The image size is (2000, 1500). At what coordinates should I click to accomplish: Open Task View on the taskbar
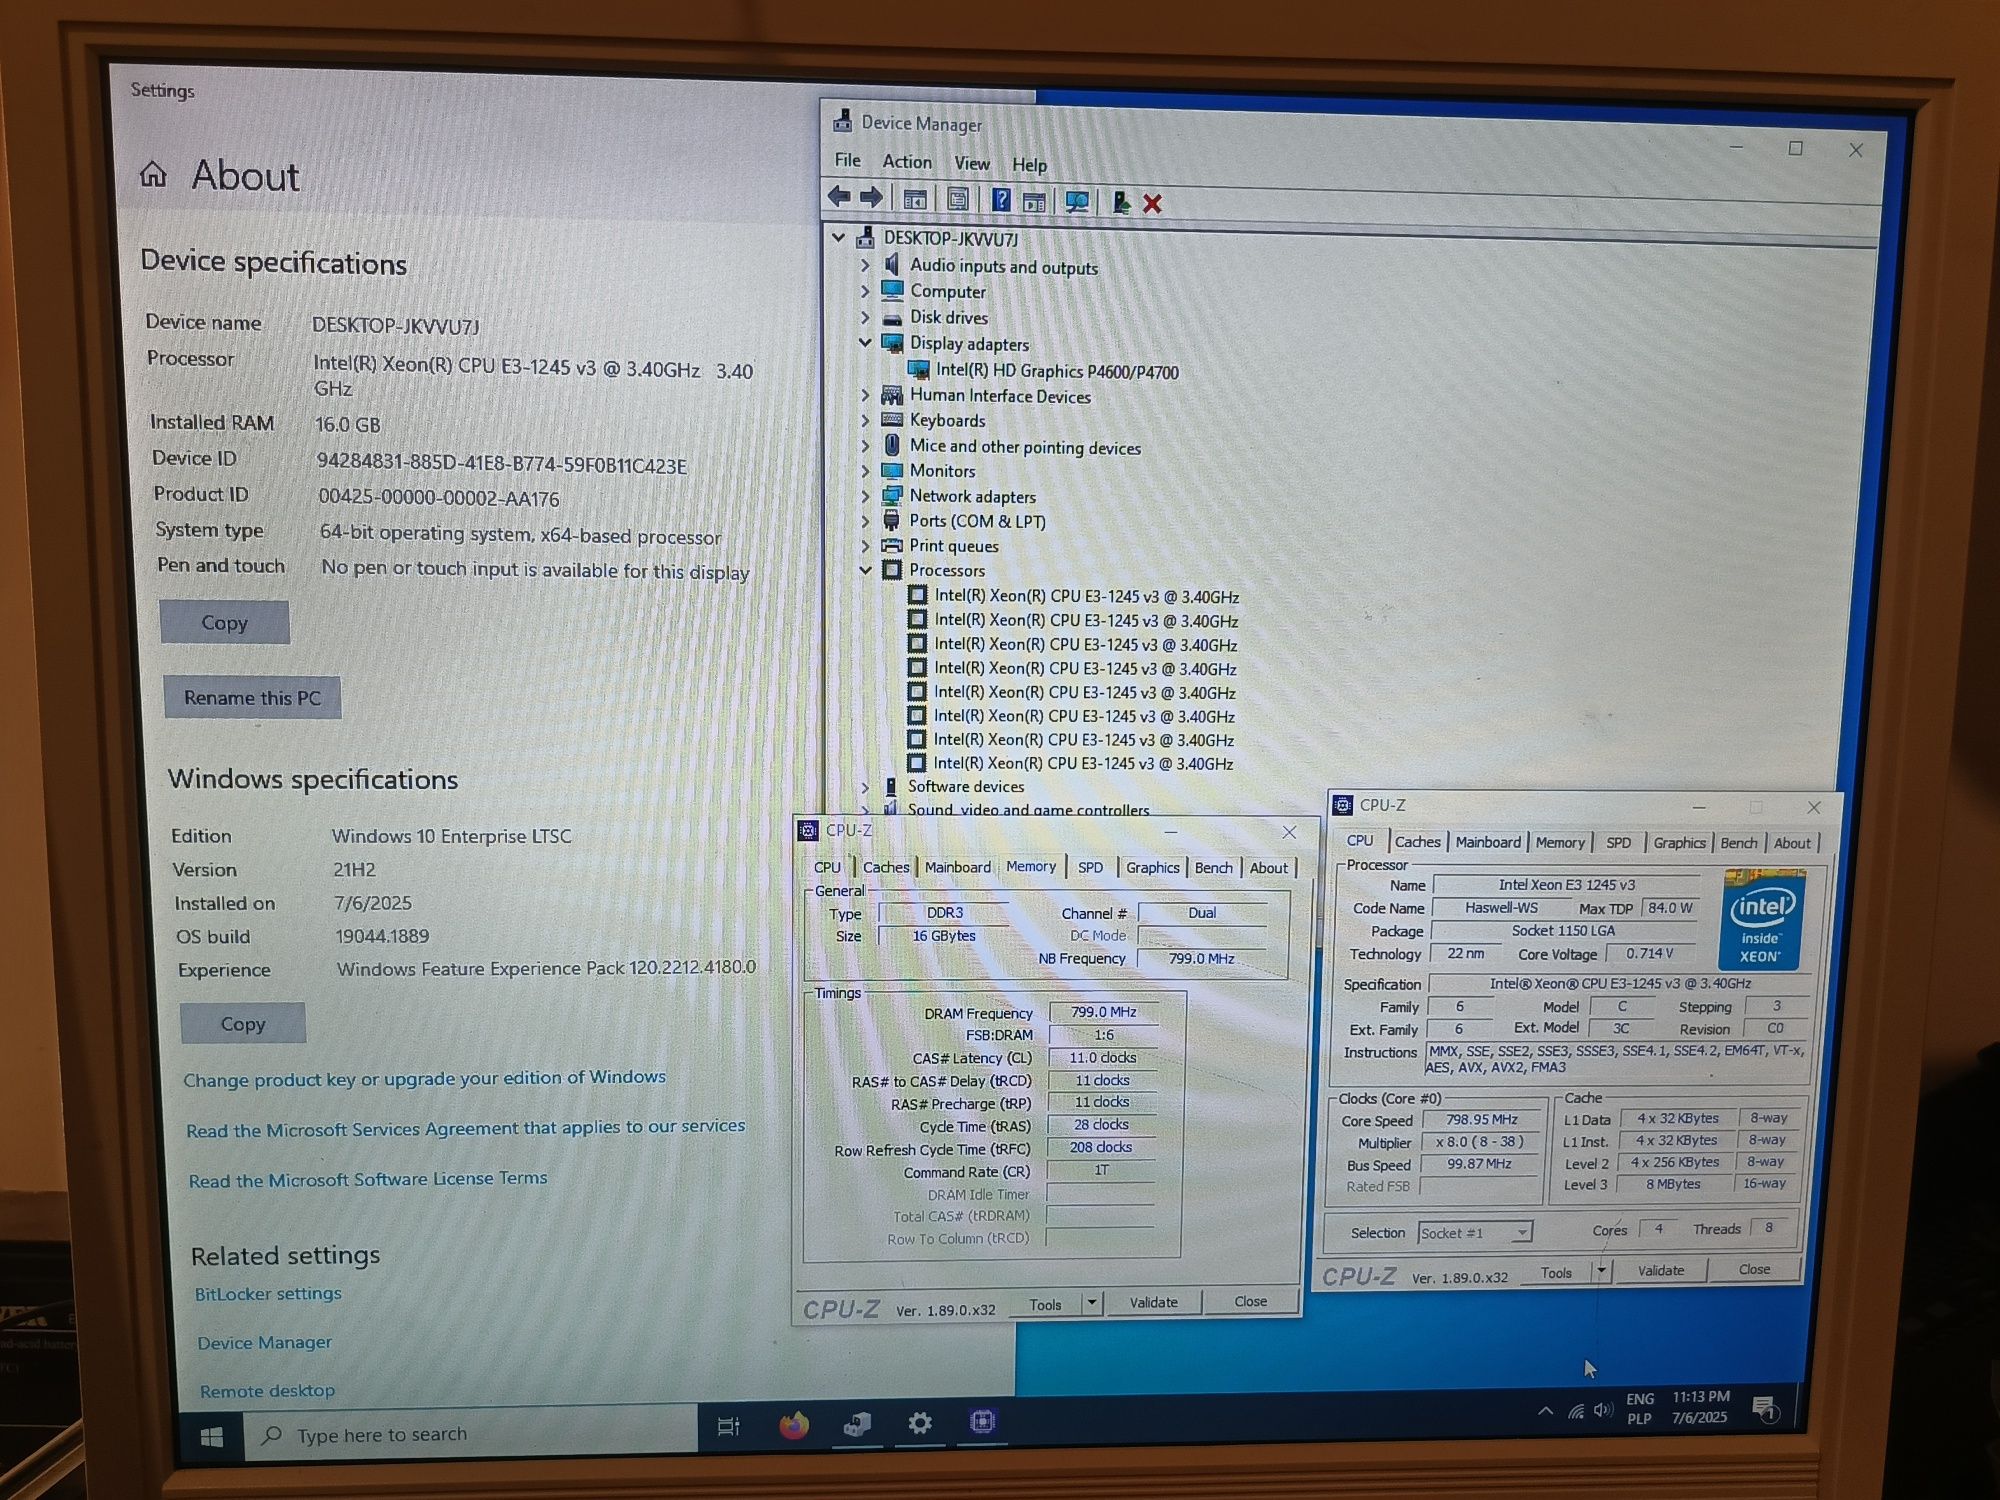point(728,1426)
